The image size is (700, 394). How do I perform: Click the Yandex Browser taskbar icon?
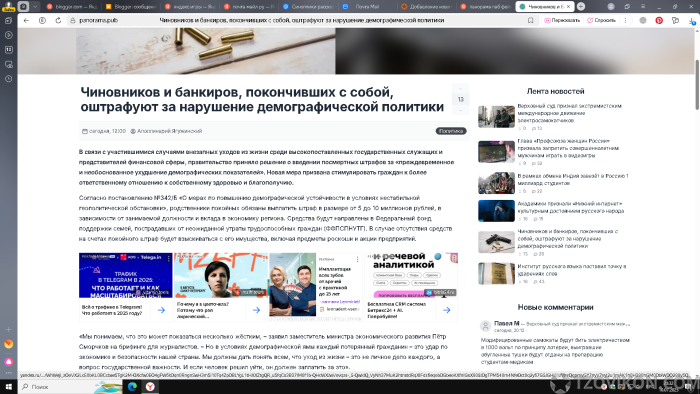point(150,387)
